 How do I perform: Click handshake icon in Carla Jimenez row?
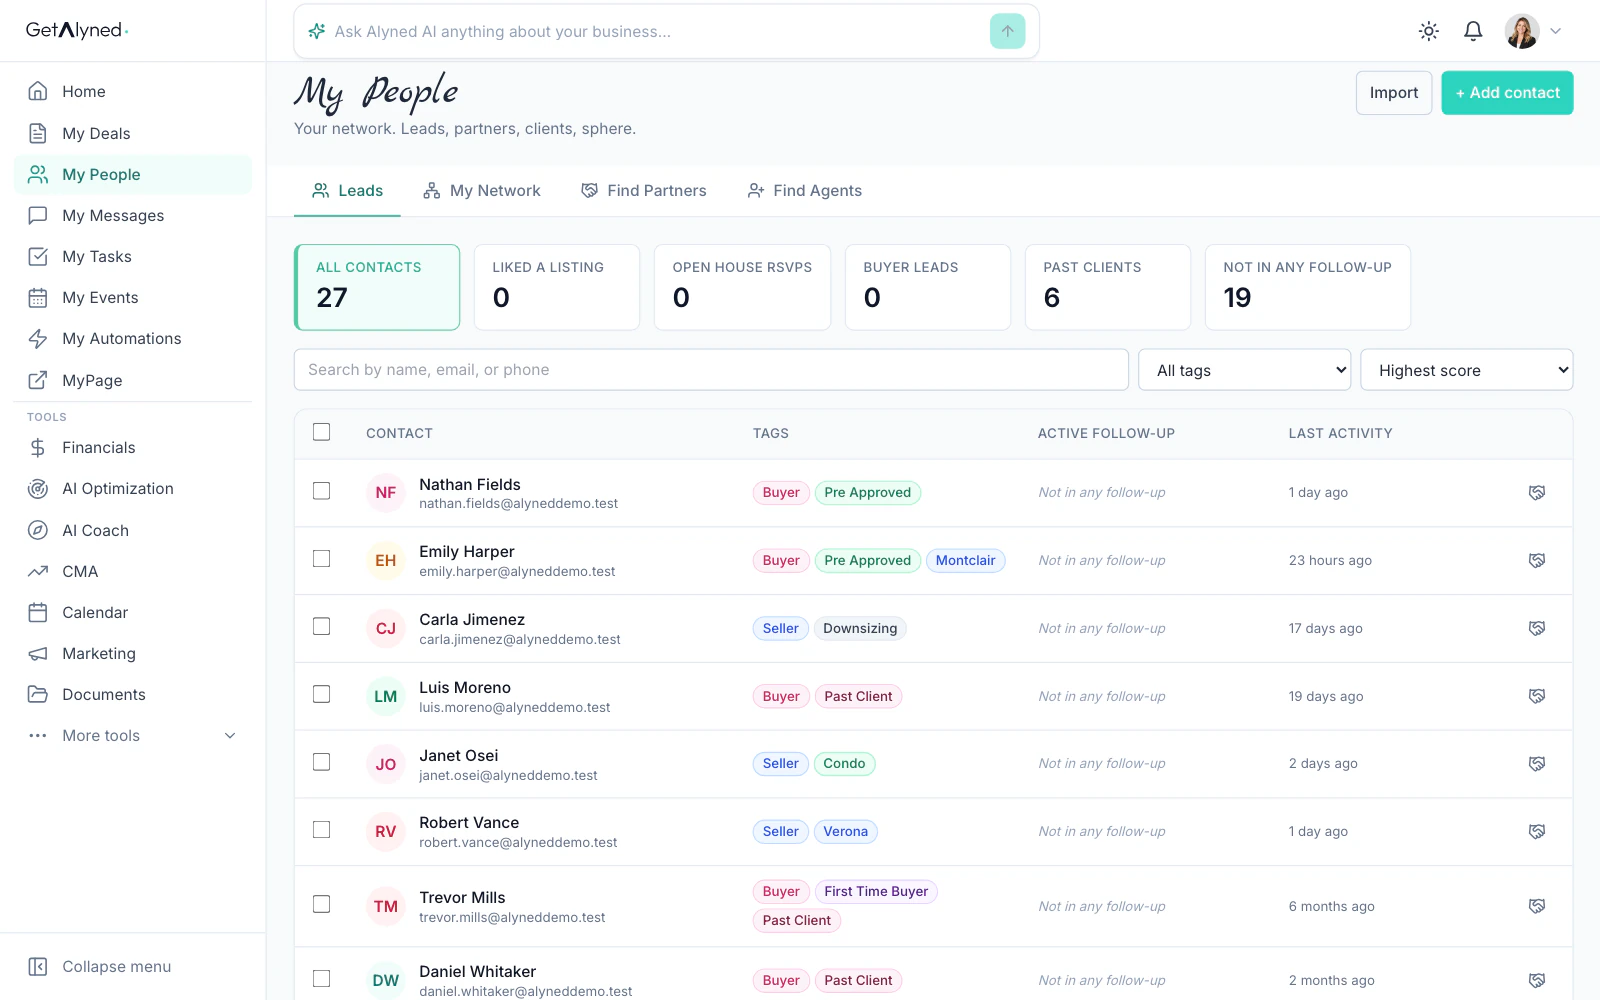pyautogui.click(x=1537, y=628)
